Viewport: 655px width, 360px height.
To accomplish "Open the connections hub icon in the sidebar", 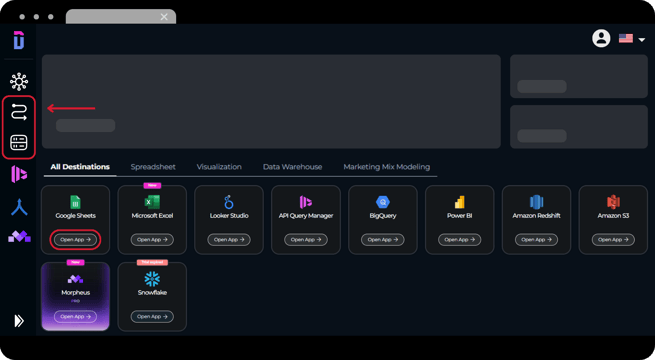I will 19,81.
